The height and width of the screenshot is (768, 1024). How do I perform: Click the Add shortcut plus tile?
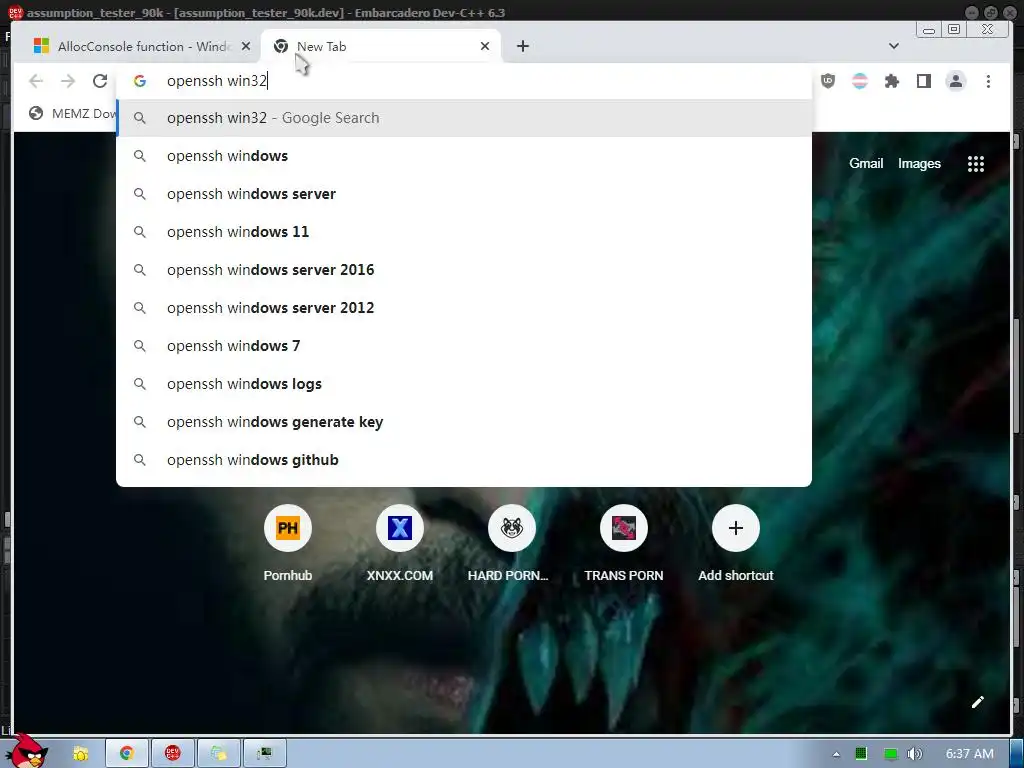pyautogui.click(x=736, y=543)
